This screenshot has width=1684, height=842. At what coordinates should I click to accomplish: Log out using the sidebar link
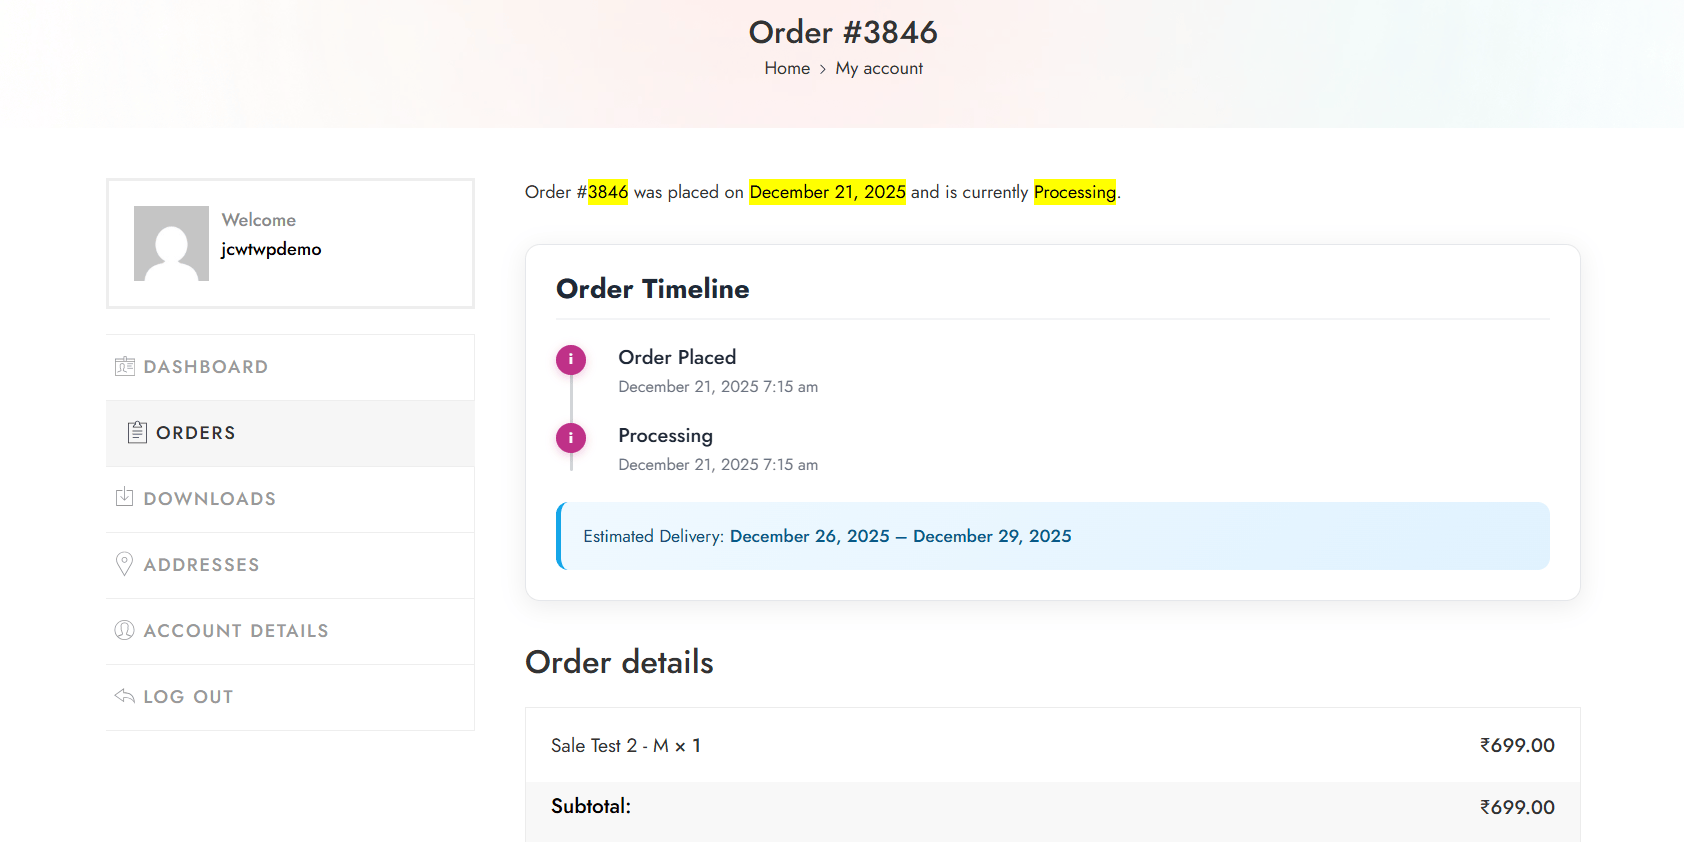pos(188,697)
